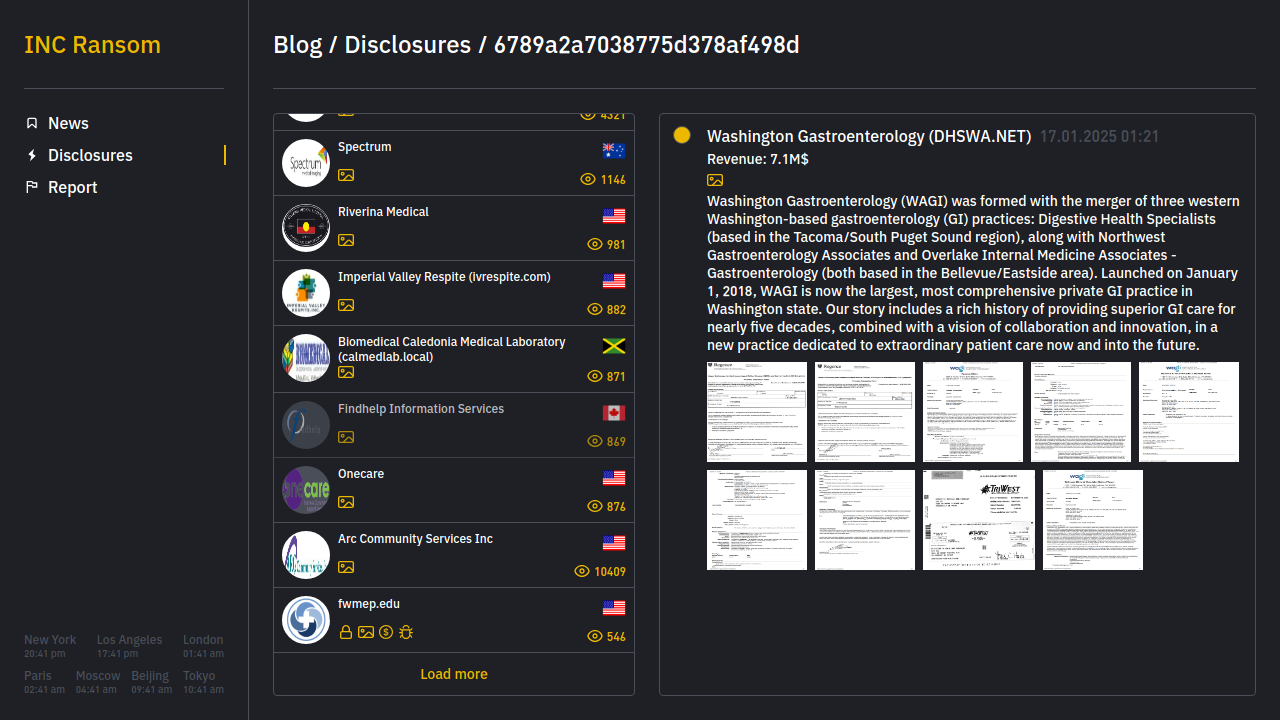The height and width of the screenshot is (720, 1280).
Task: Click the lock icon under fwmep.edu
Action: (346, 632)
